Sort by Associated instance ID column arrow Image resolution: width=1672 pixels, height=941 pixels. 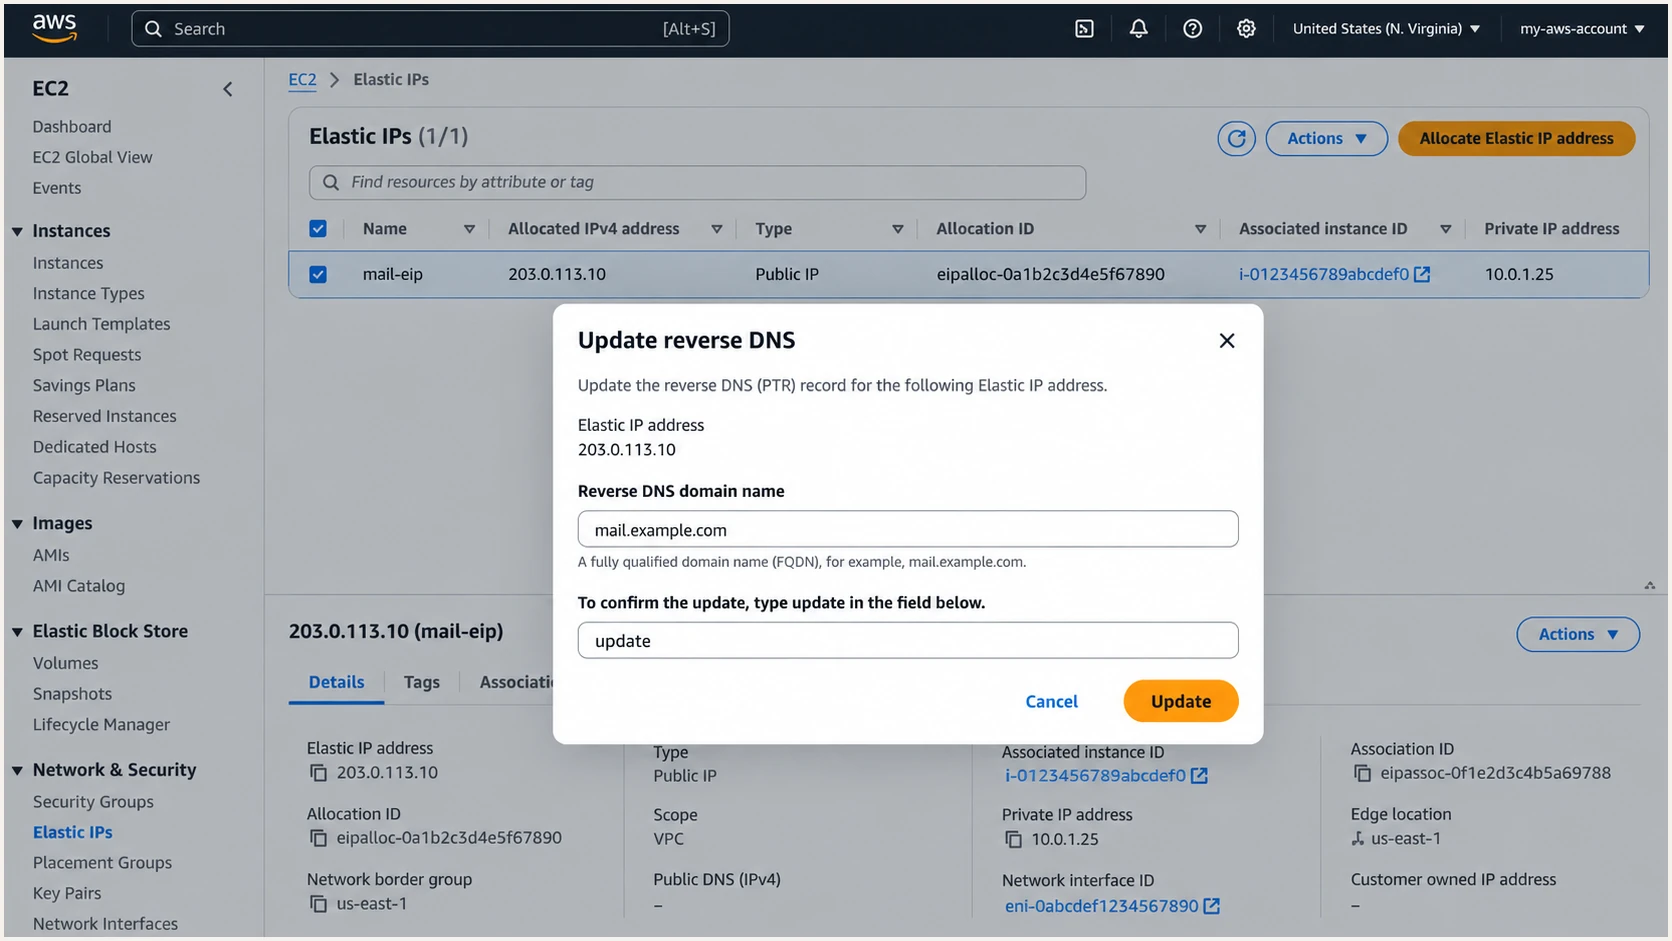click(x=1445, y=229)
